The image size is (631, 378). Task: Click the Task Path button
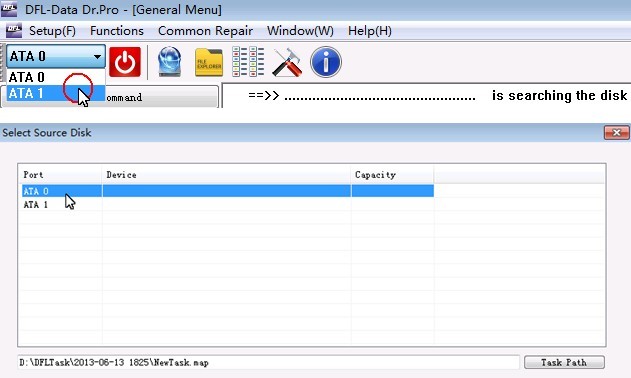point(564,362)
